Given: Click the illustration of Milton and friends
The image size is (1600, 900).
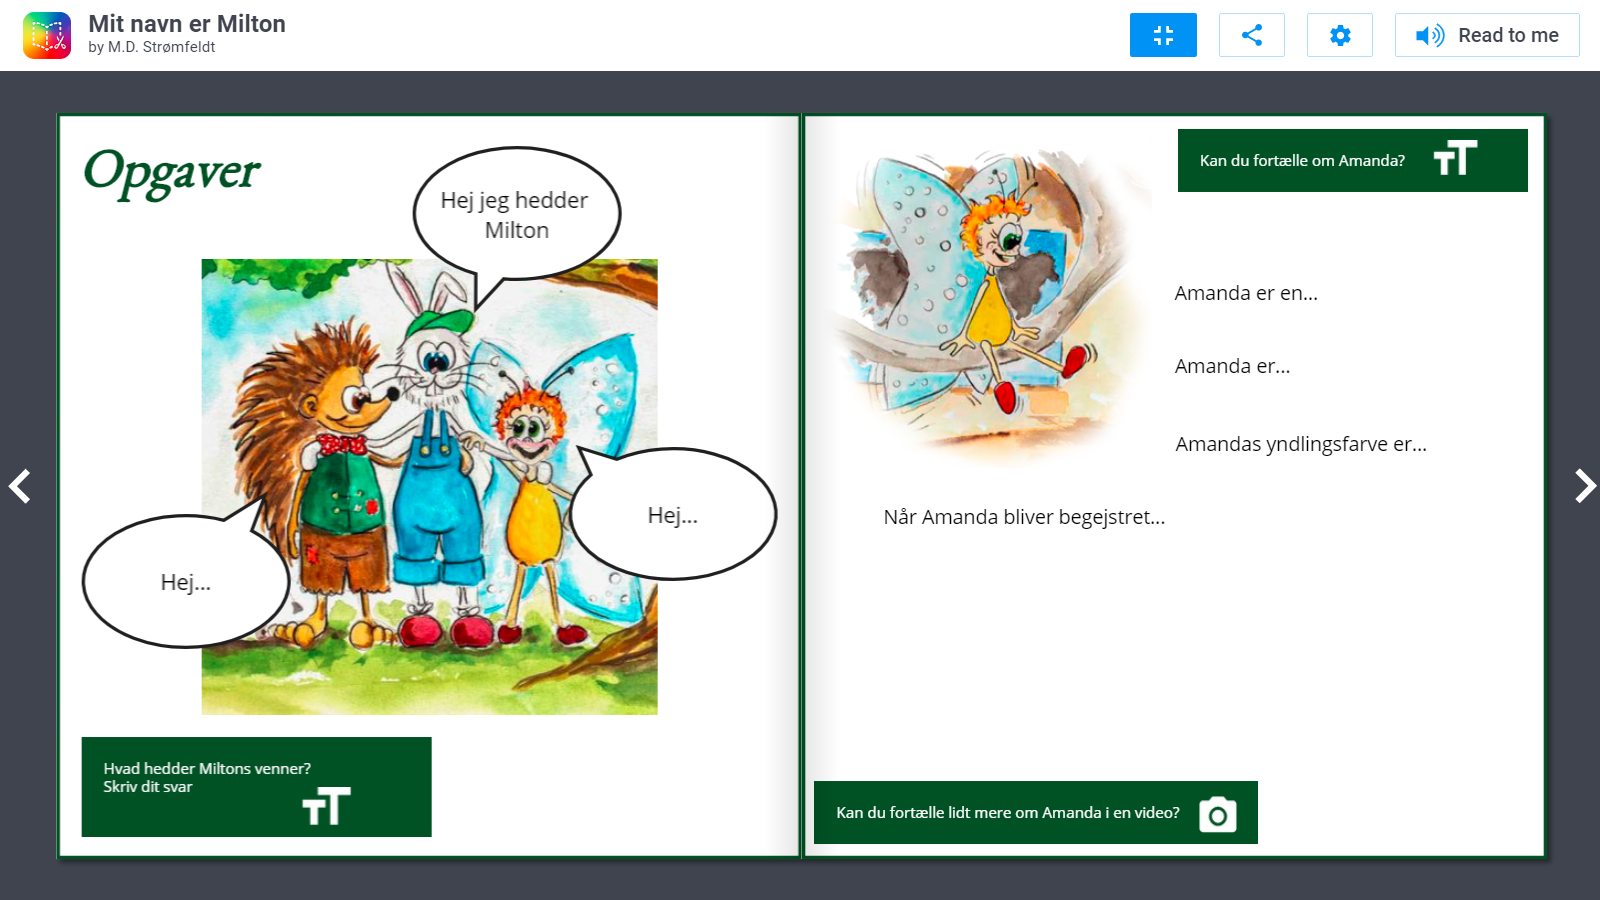Looking at the screenshot, I should point(430,487).
